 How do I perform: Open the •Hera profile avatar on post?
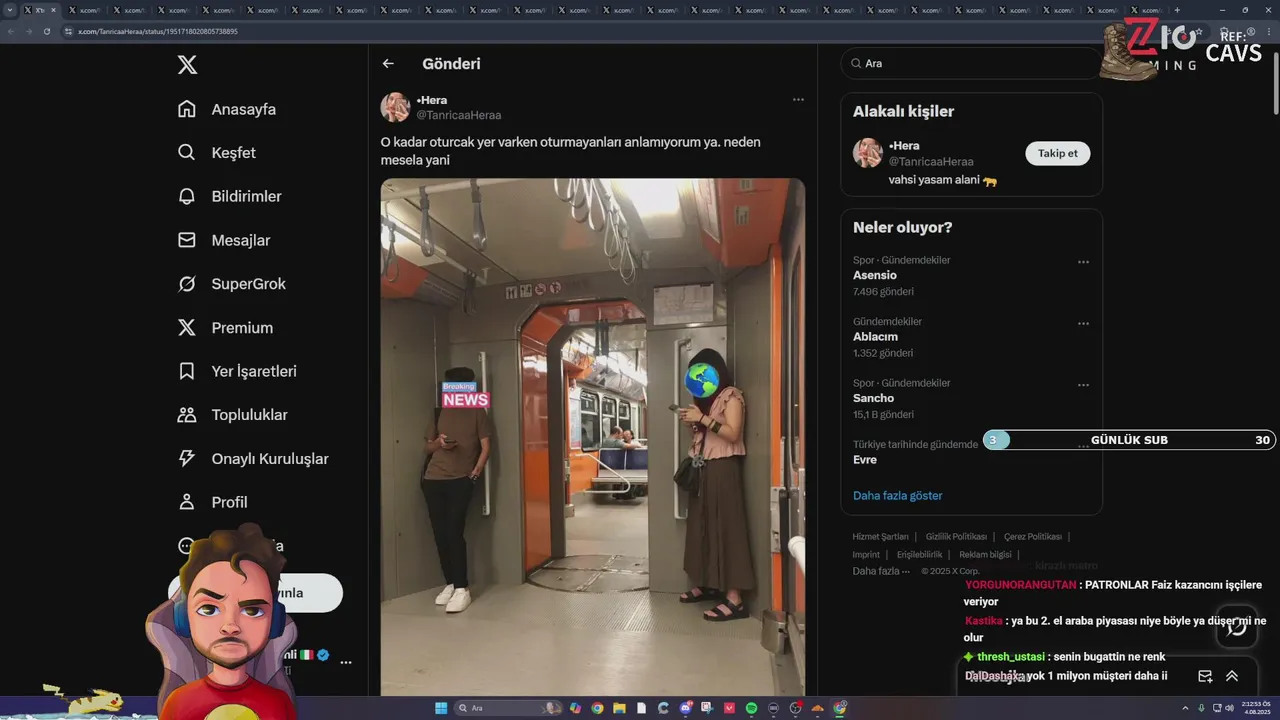coord(395,107)
